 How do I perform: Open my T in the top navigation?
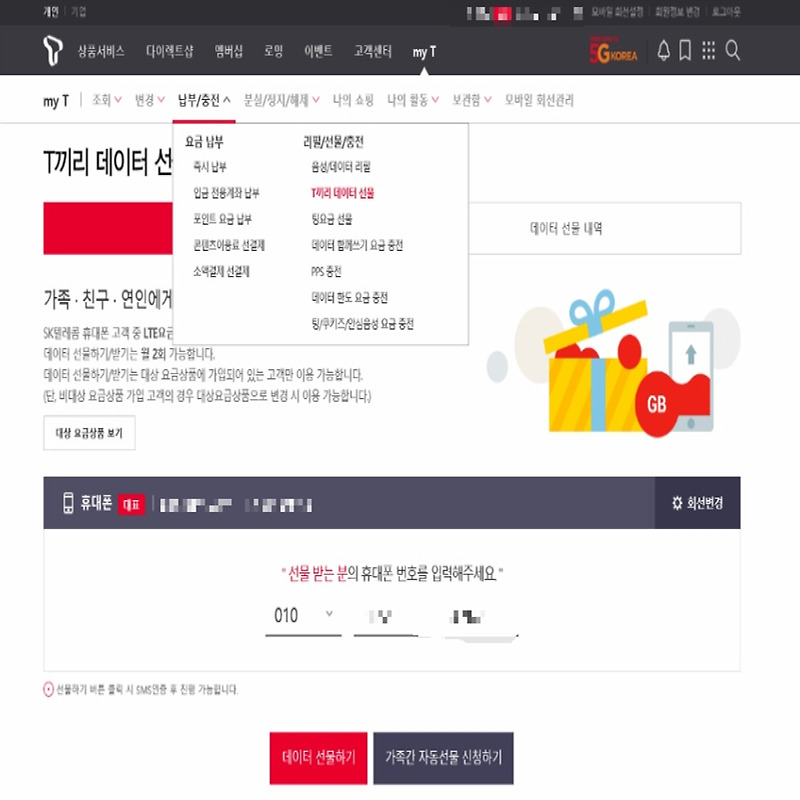(x=424, y=52)
